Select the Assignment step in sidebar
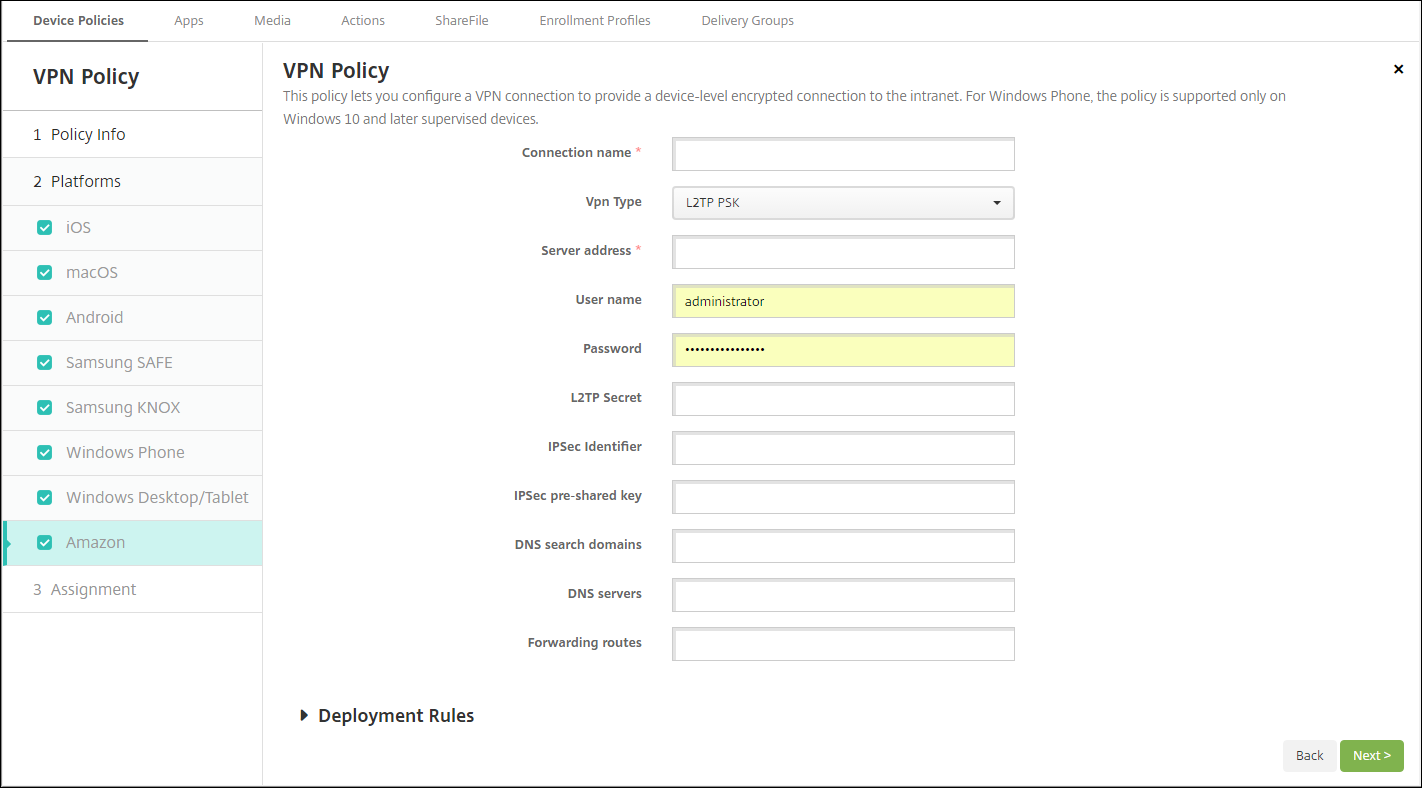The image size is (1422, 788). point(93,590)
